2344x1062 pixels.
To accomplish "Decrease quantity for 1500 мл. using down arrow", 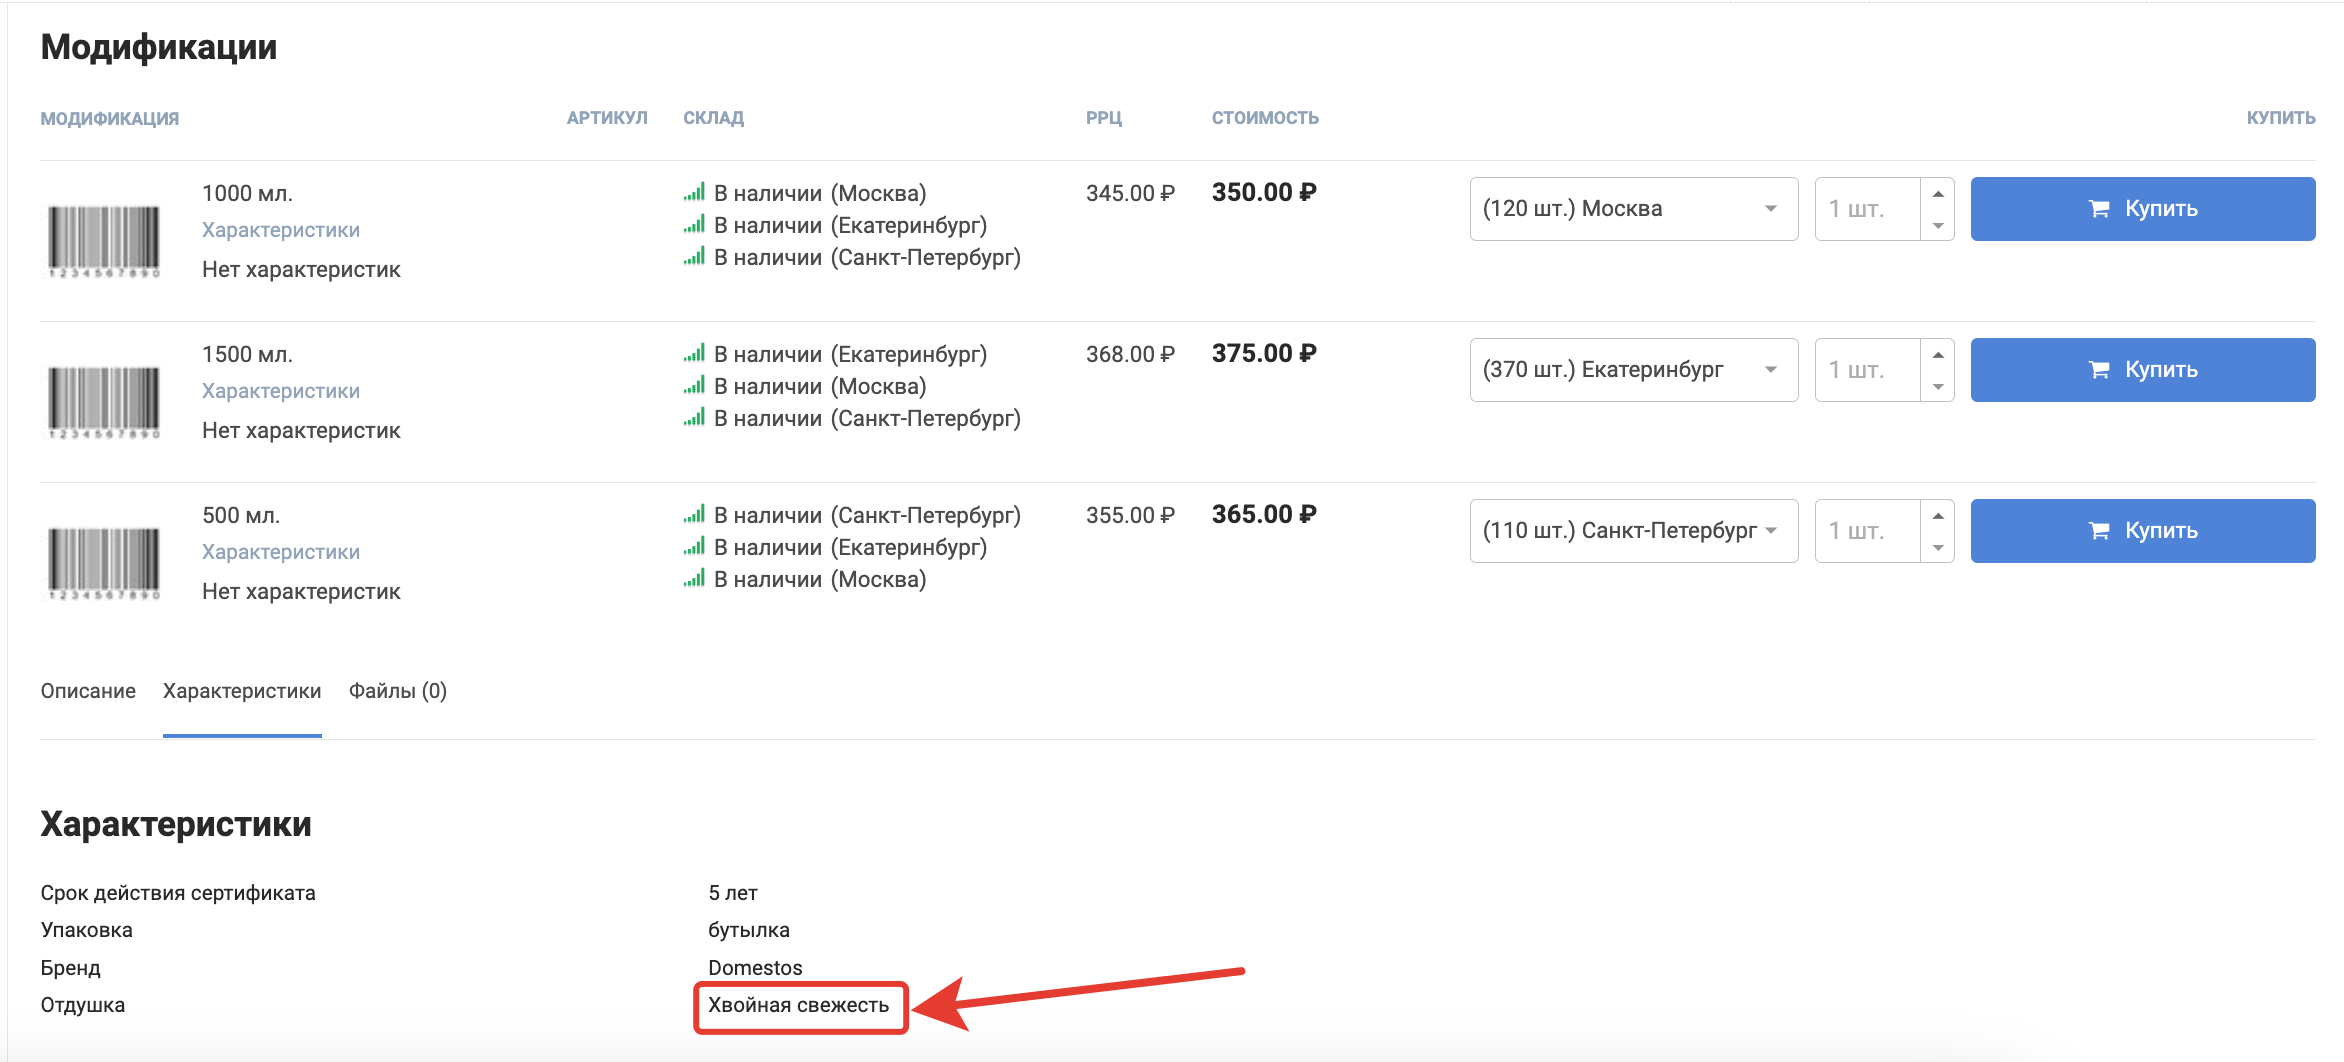I will tap(1937, 386).
